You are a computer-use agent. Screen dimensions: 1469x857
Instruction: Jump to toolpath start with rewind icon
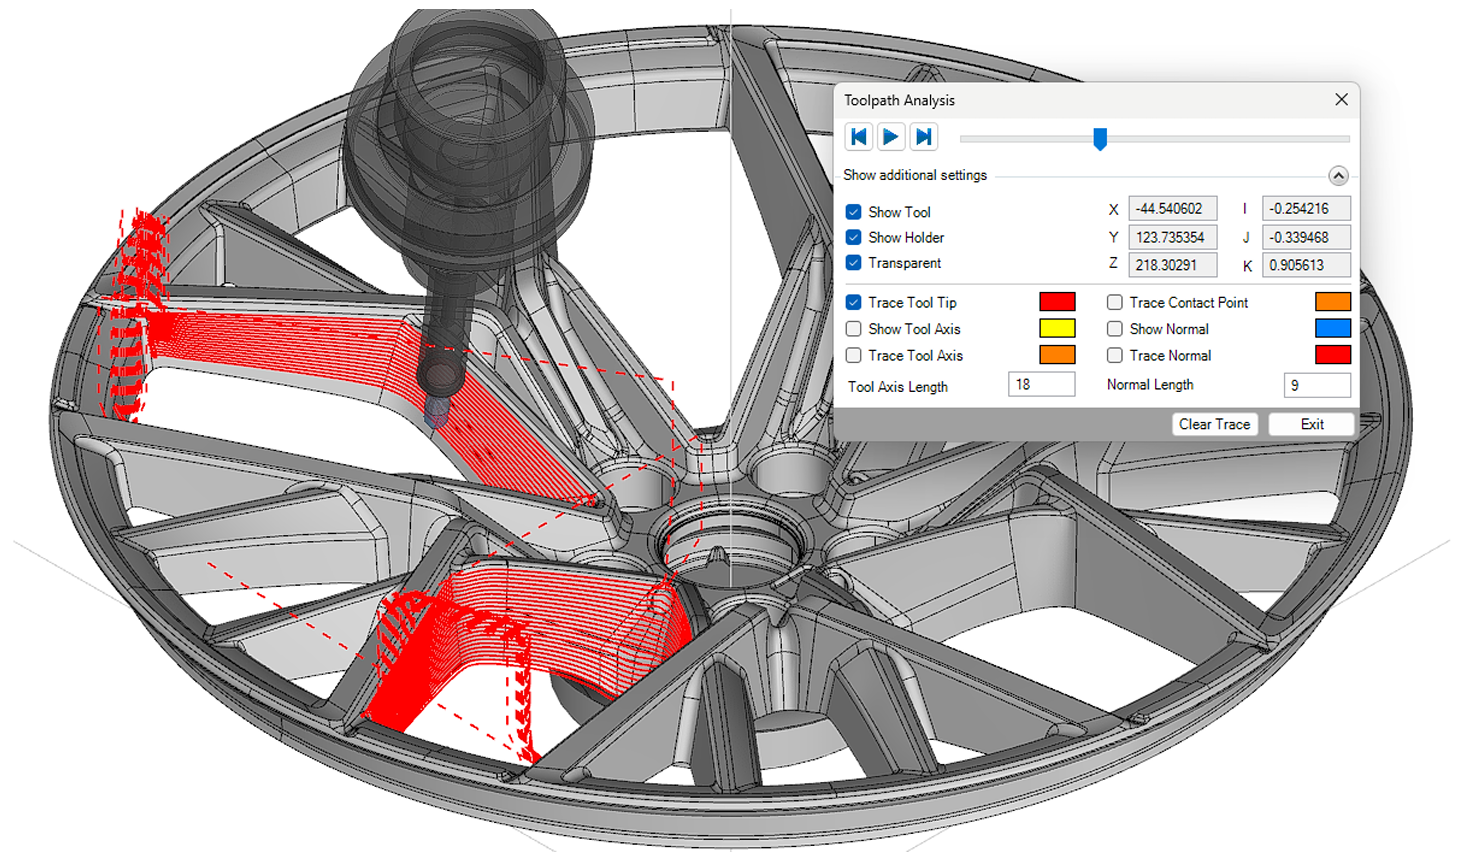859,137
